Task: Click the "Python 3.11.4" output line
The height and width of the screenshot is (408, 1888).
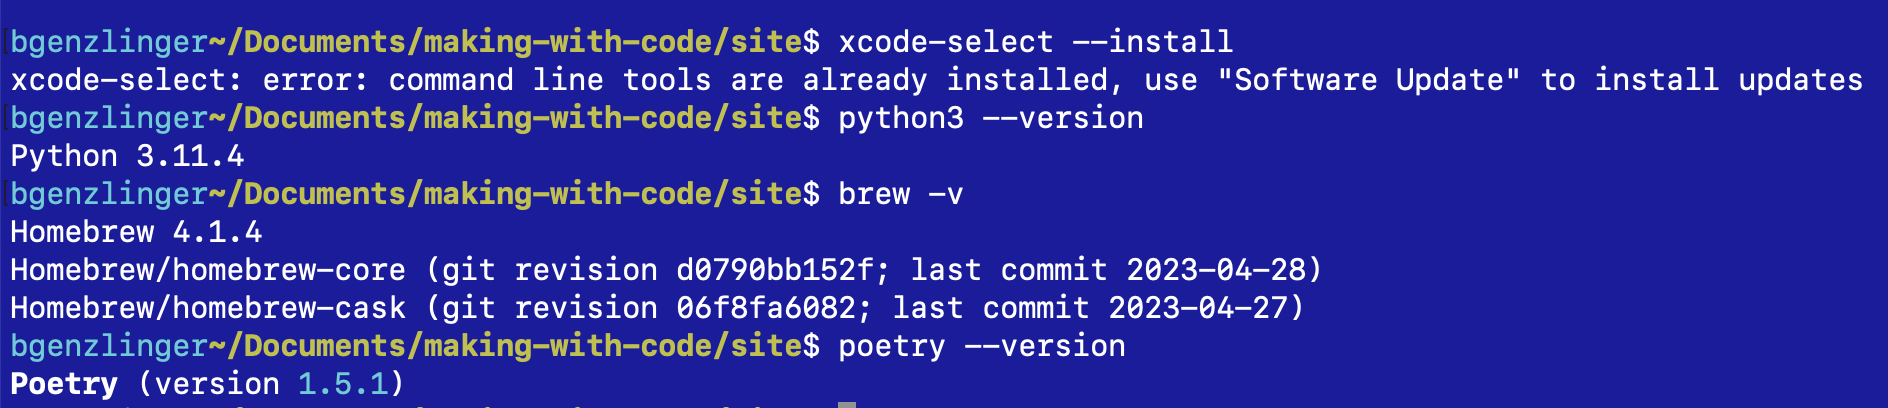Action: 127,156
